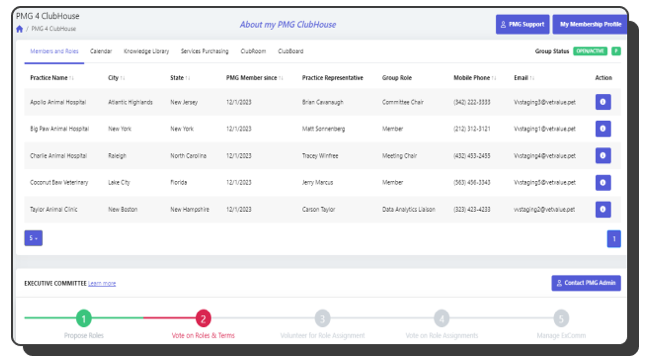Open the Calendar tab
The image size is (649, 362).
(x=101, y=51)
